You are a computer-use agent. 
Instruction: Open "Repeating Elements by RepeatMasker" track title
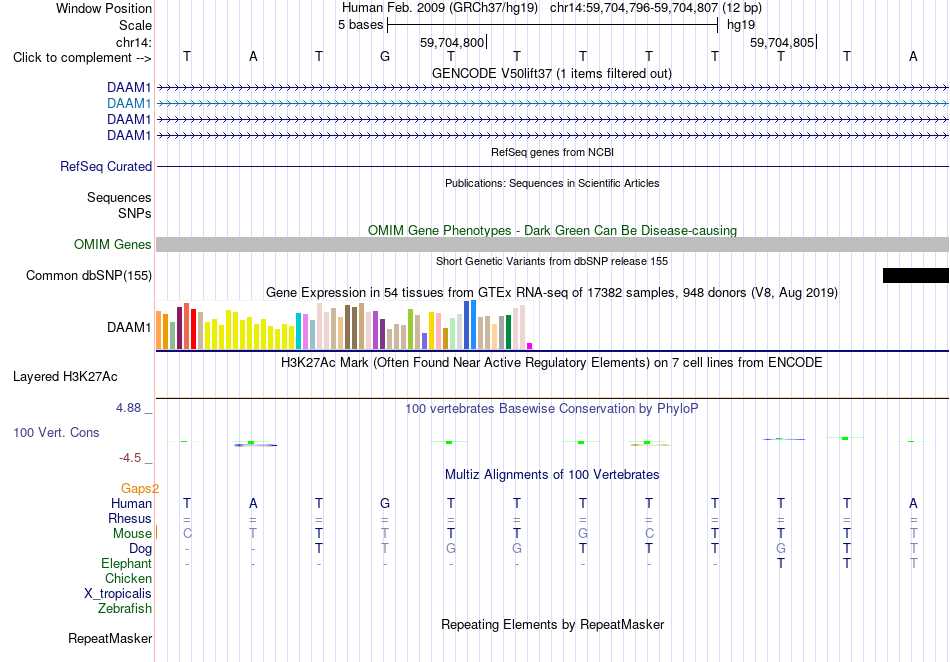552,624
